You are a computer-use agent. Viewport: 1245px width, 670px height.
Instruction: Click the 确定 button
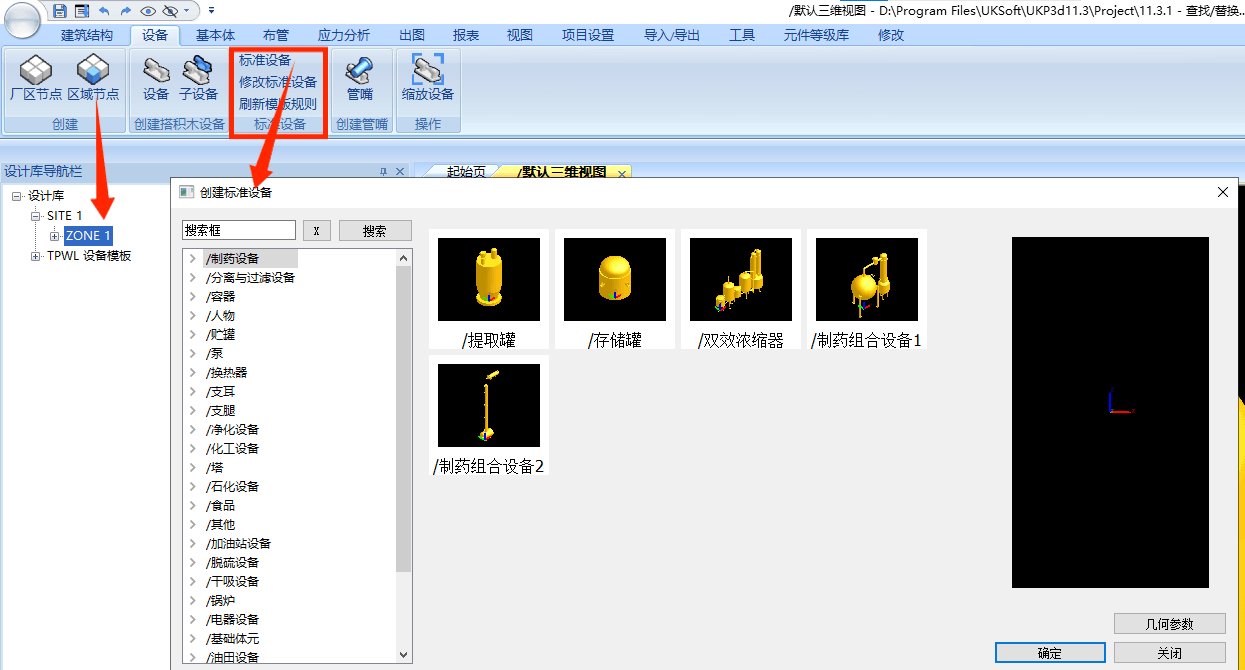[x=1050, y=652]
